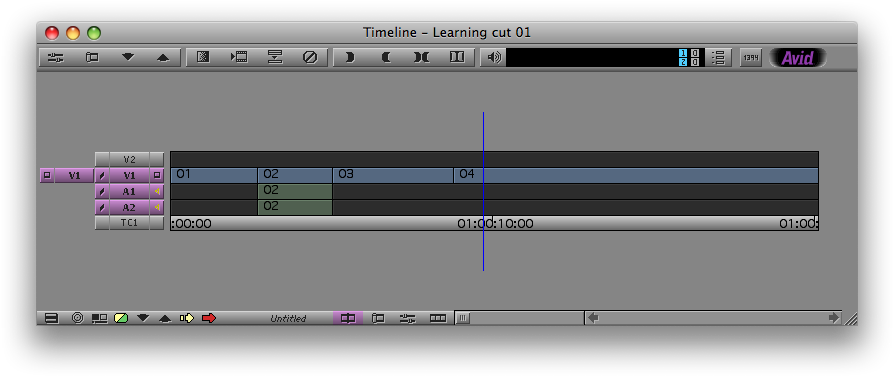
Task: Toggle the source V1 track selector
Action: pos(74,175)
